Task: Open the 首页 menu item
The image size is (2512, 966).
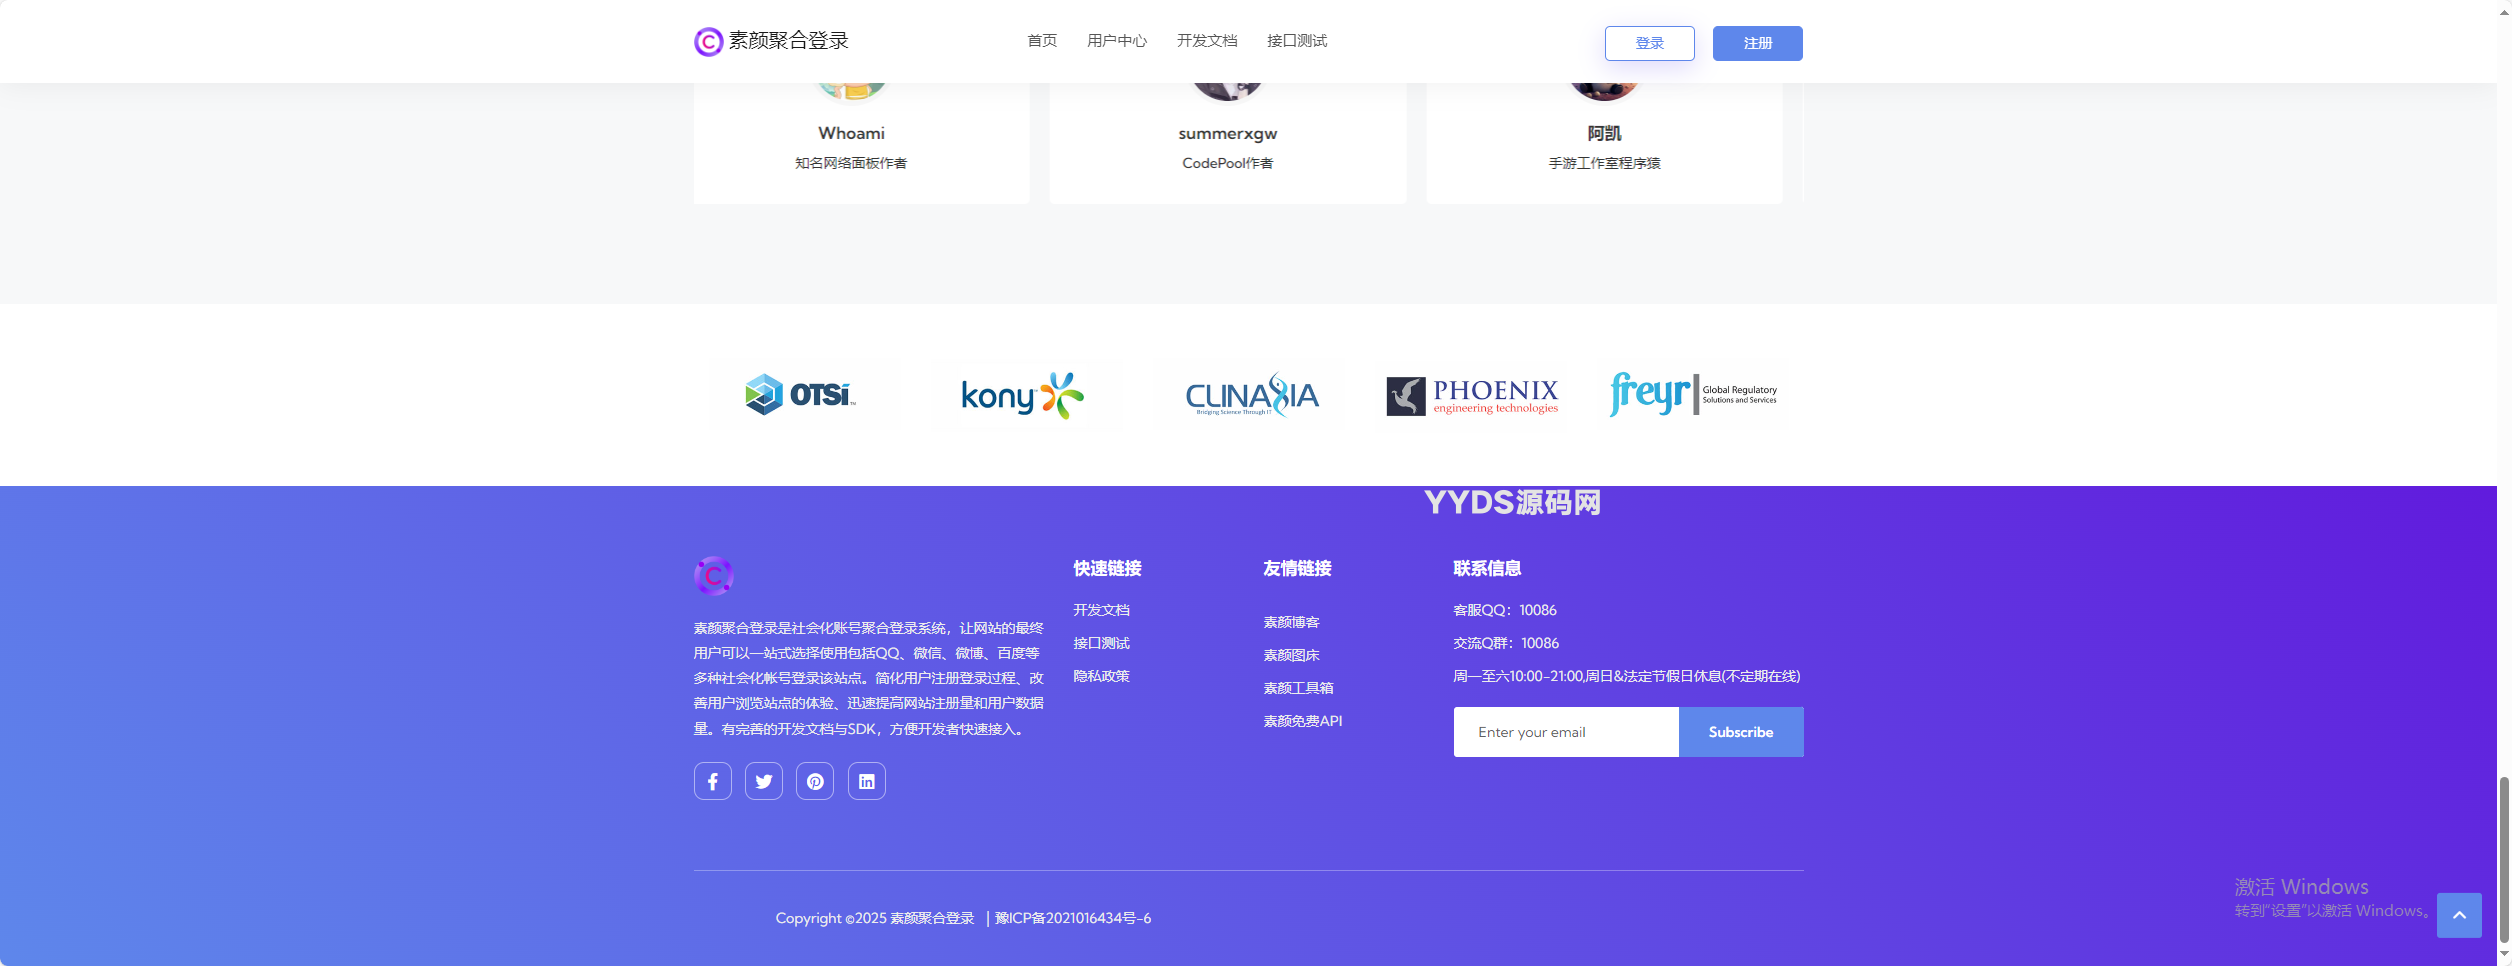Action: (x=1042, y=41)
